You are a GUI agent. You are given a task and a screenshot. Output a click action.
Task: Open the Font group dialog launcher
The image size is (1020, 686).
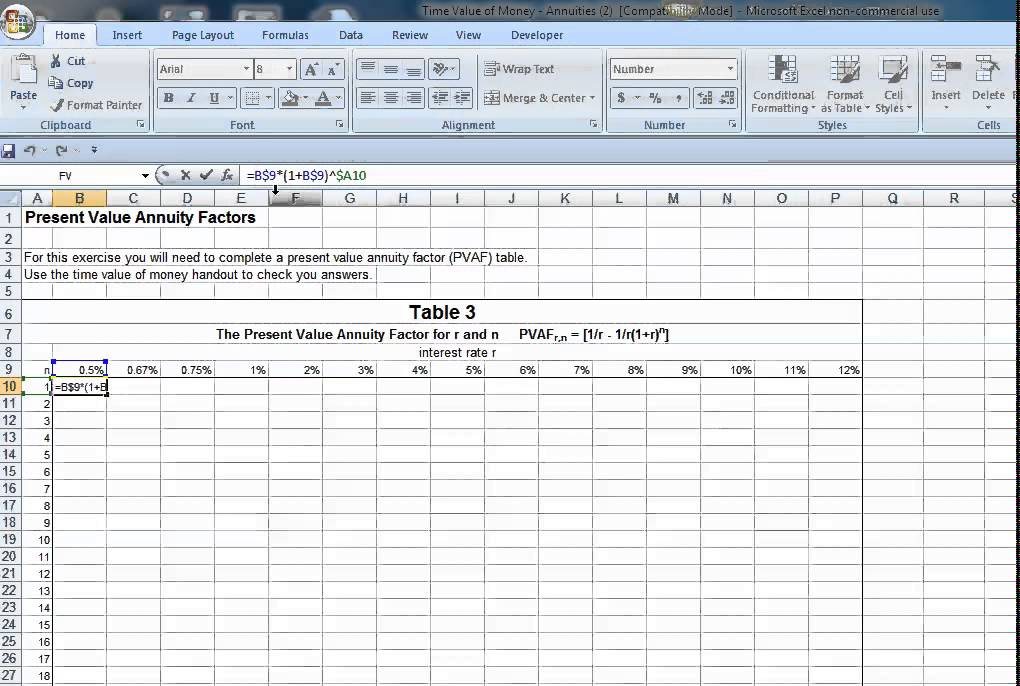pos(339,124)
